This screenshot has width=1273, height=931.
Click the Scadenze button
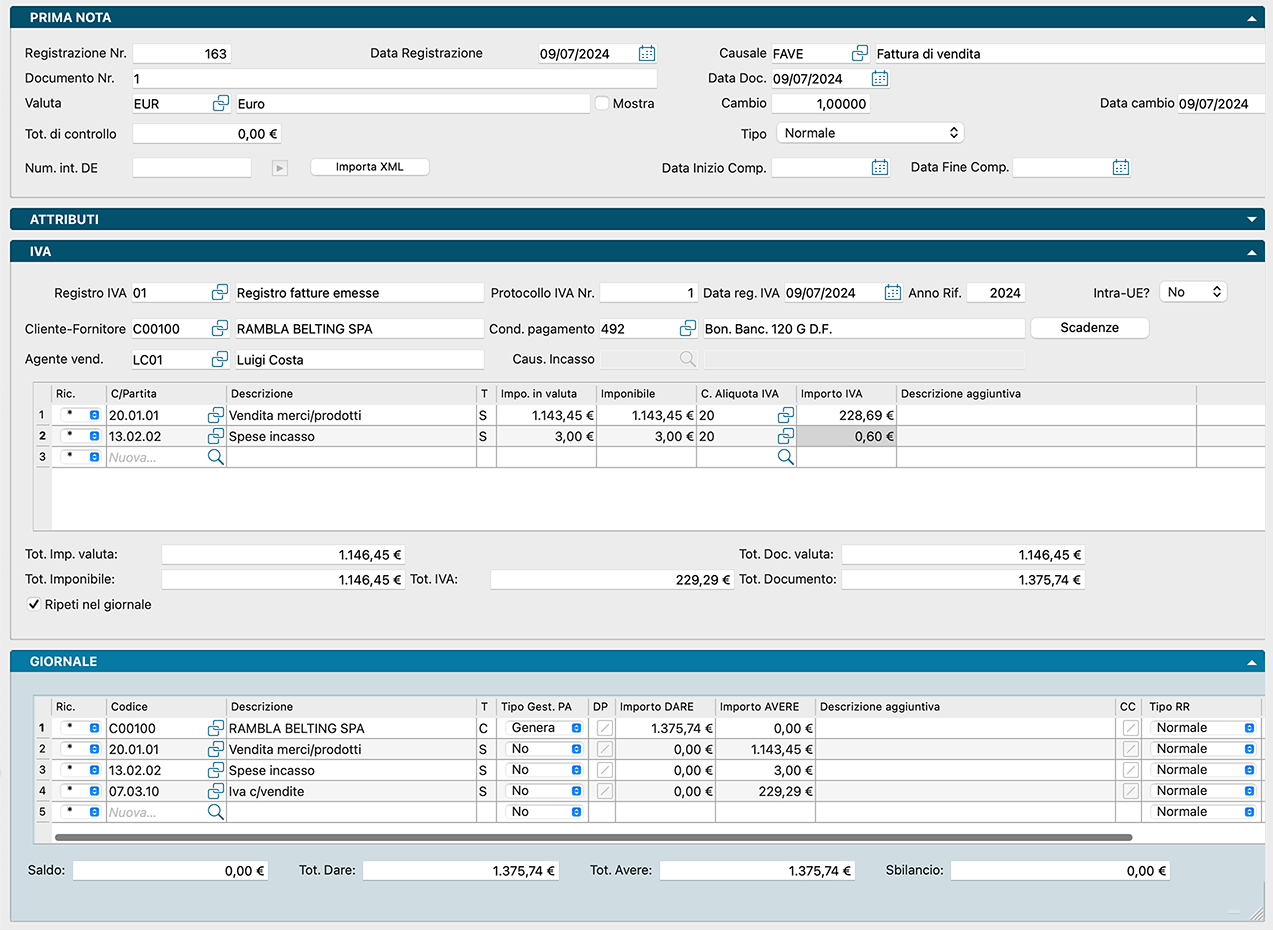(x=1089, y=328)
